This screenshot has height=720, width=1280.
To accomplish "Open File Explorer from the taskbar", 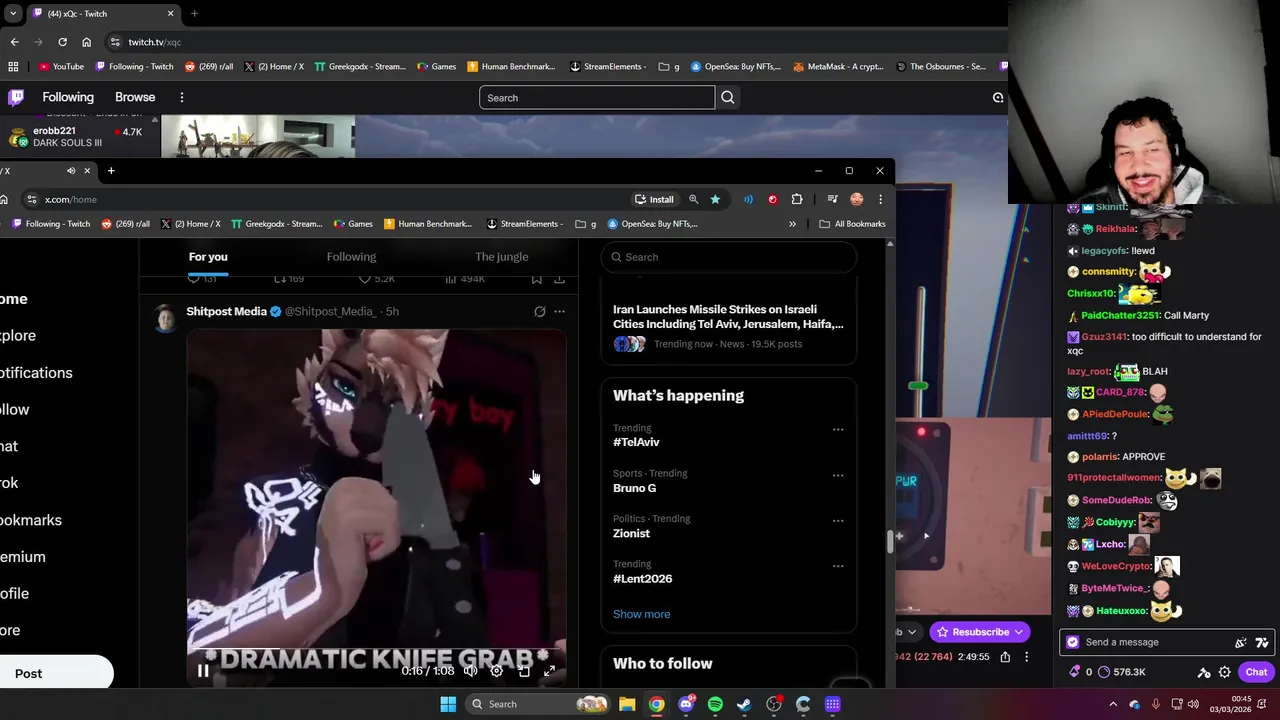I will coord(627,704).
